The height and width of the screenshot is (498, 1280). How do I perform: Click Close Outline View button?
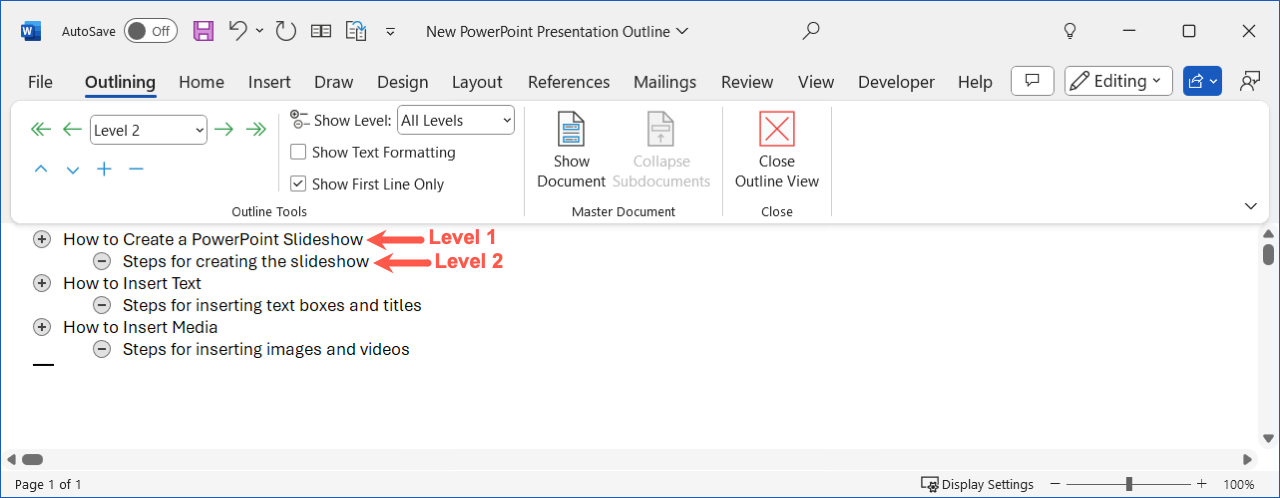[x=777, y=149]
